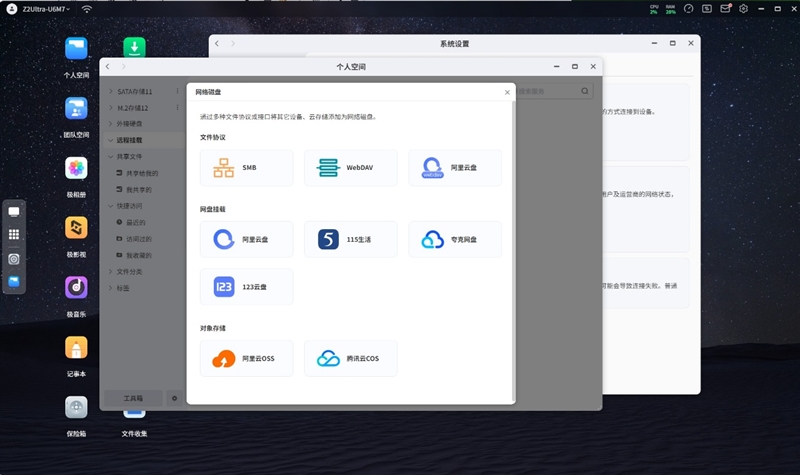Click the search magnifier icon

coord(585,91)
